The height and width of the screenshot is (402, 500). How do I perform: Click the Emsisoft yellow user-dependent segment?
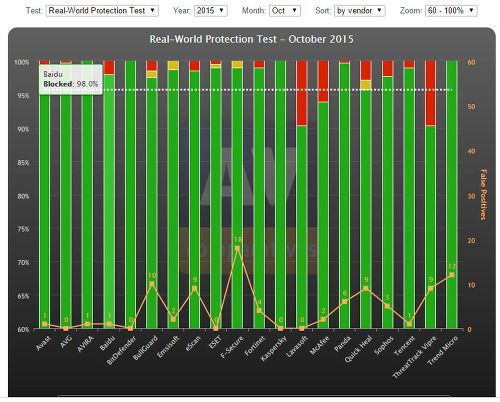(173, 65)
